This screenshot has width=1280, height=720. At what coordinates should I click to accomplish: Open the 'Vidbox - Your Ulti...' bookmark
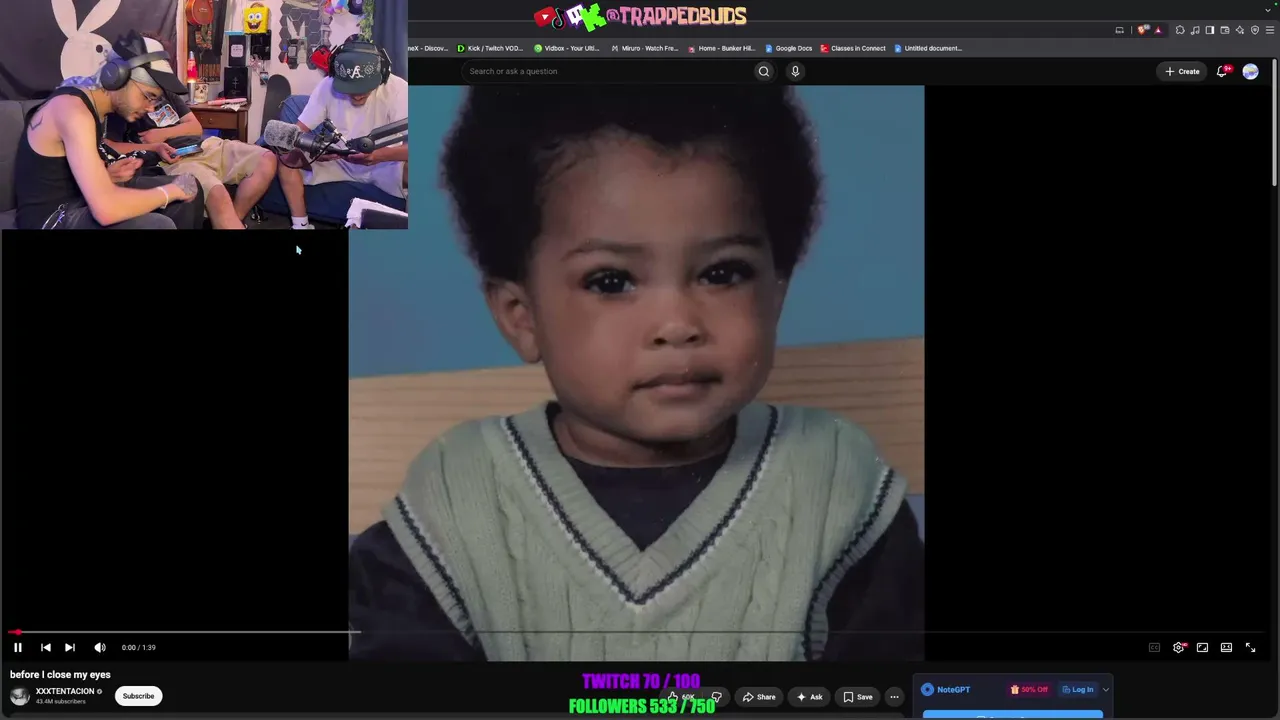point(567,48)
